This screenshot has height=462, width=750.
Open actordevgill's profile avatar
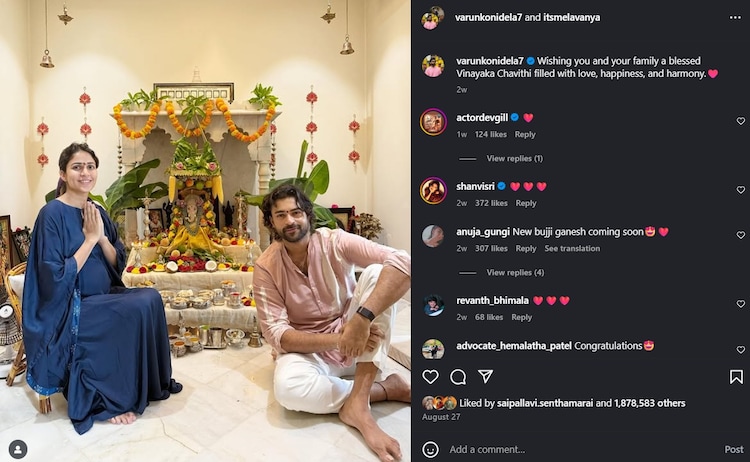433,122
